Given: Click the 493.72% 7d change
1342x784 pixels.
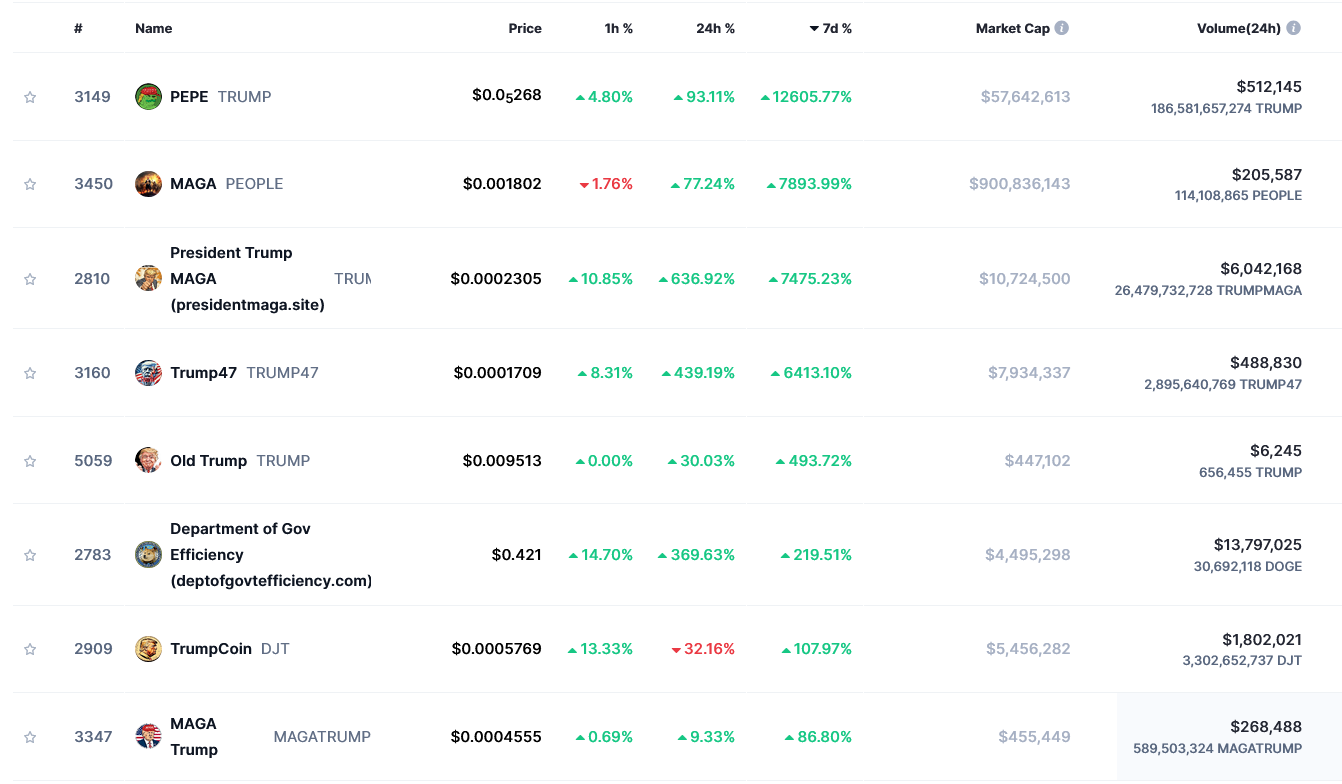Looking at the screenshot, I should (814, 461).
